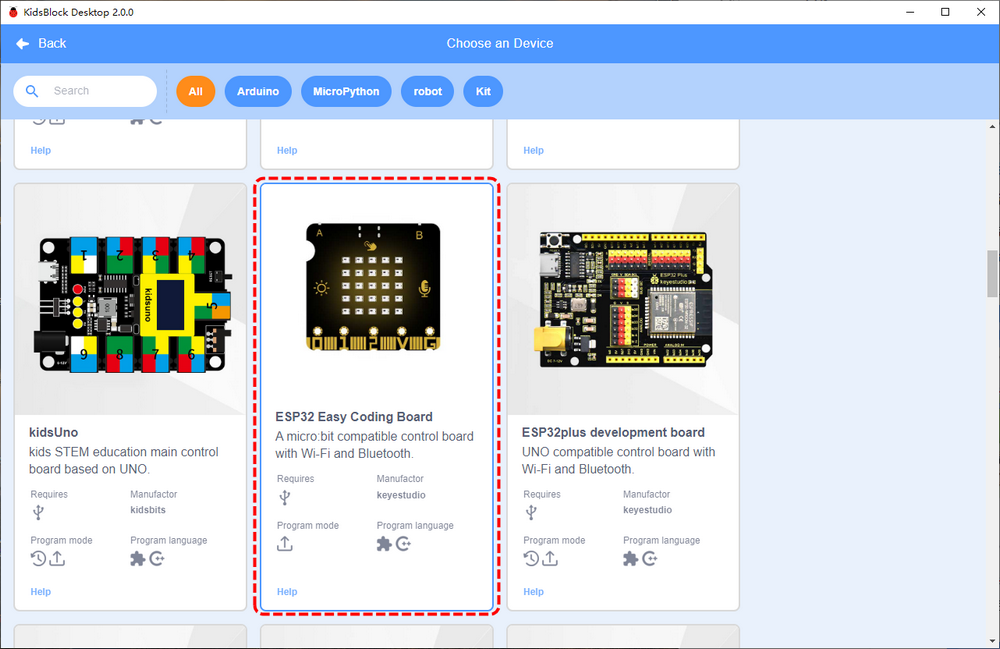Select the All filter

196,91
